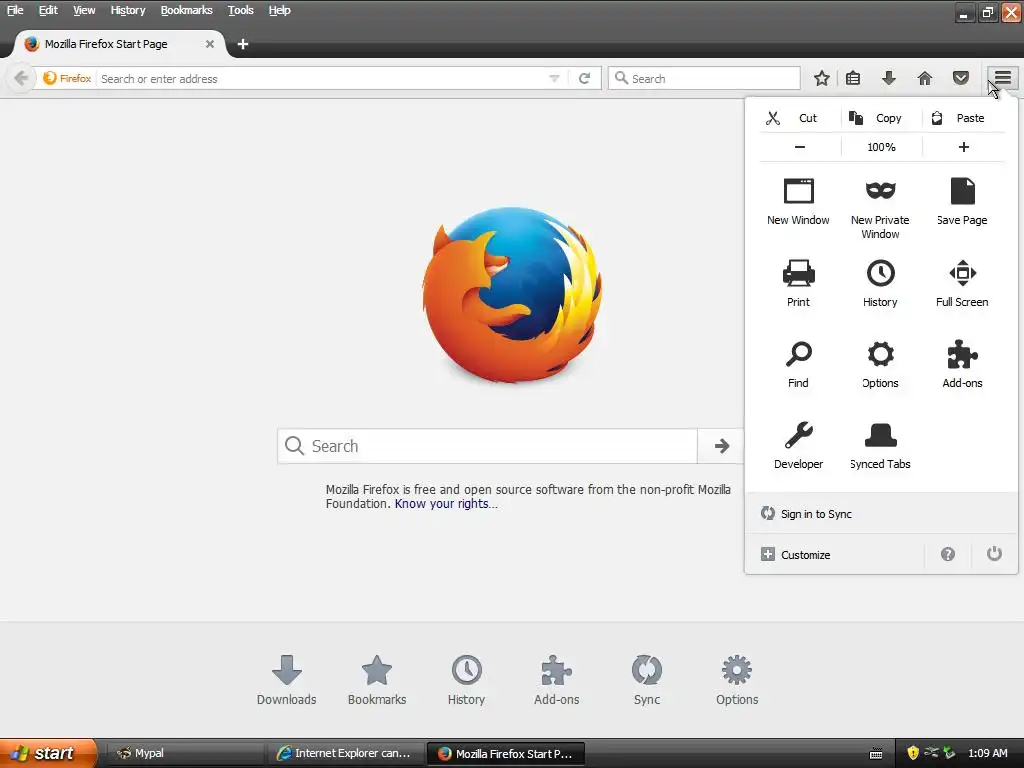Open the View menu

pyautogui.click(x=84, y=10)
